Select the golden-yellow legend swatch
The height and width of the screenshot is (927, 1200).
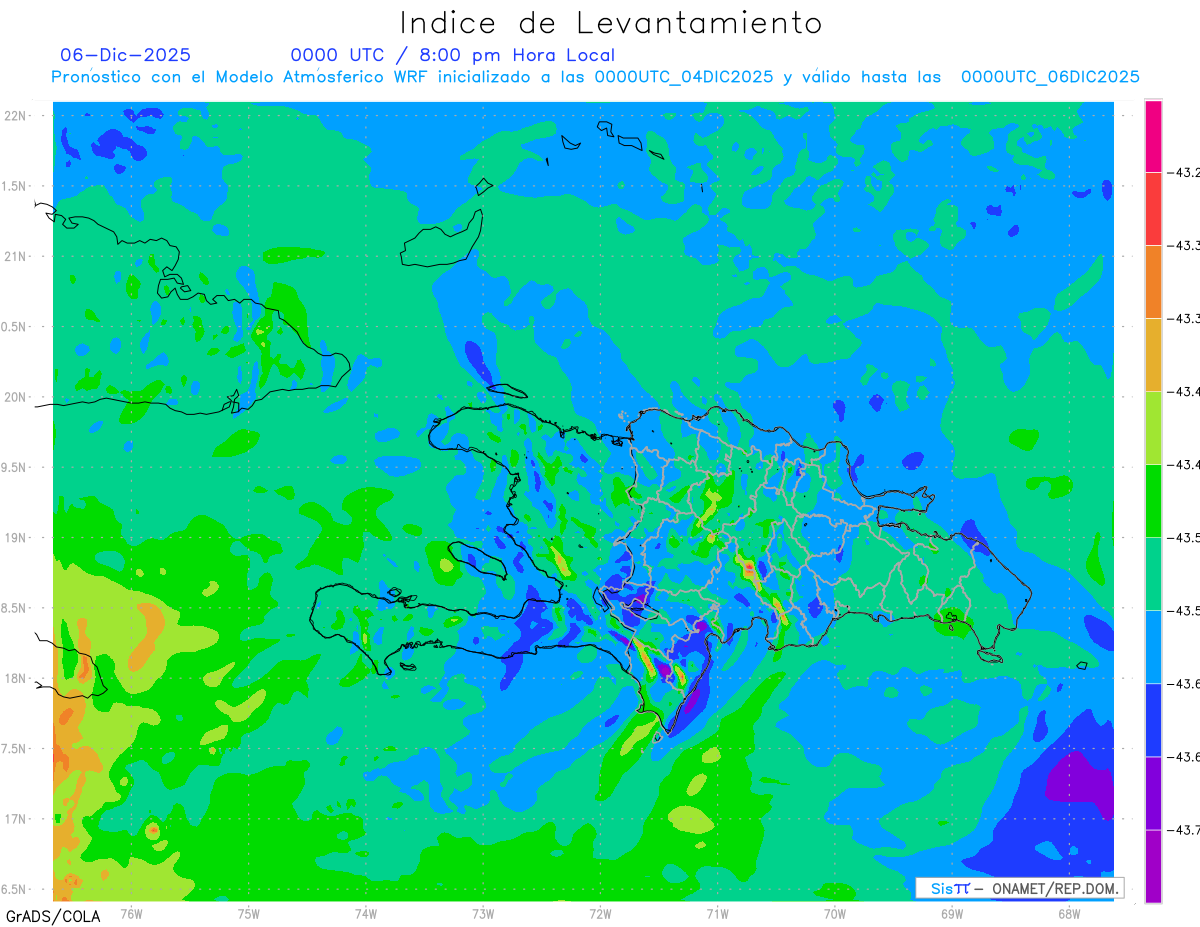(x=1153, y=355)
